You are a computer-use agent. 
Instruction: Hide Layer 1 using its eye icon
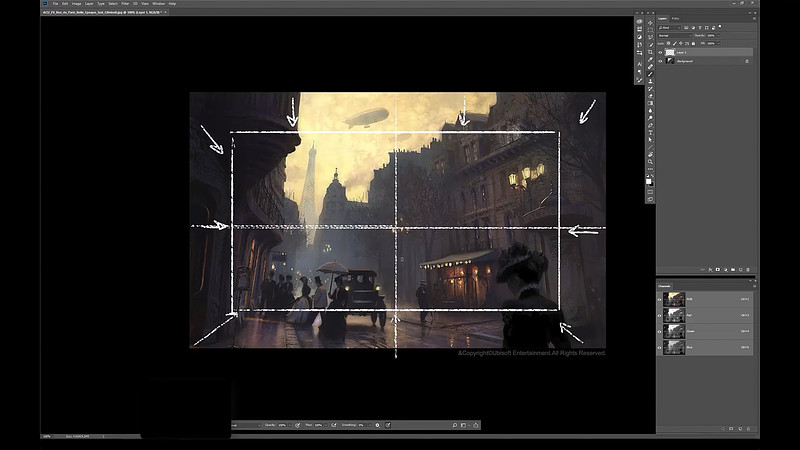[661, 52]
